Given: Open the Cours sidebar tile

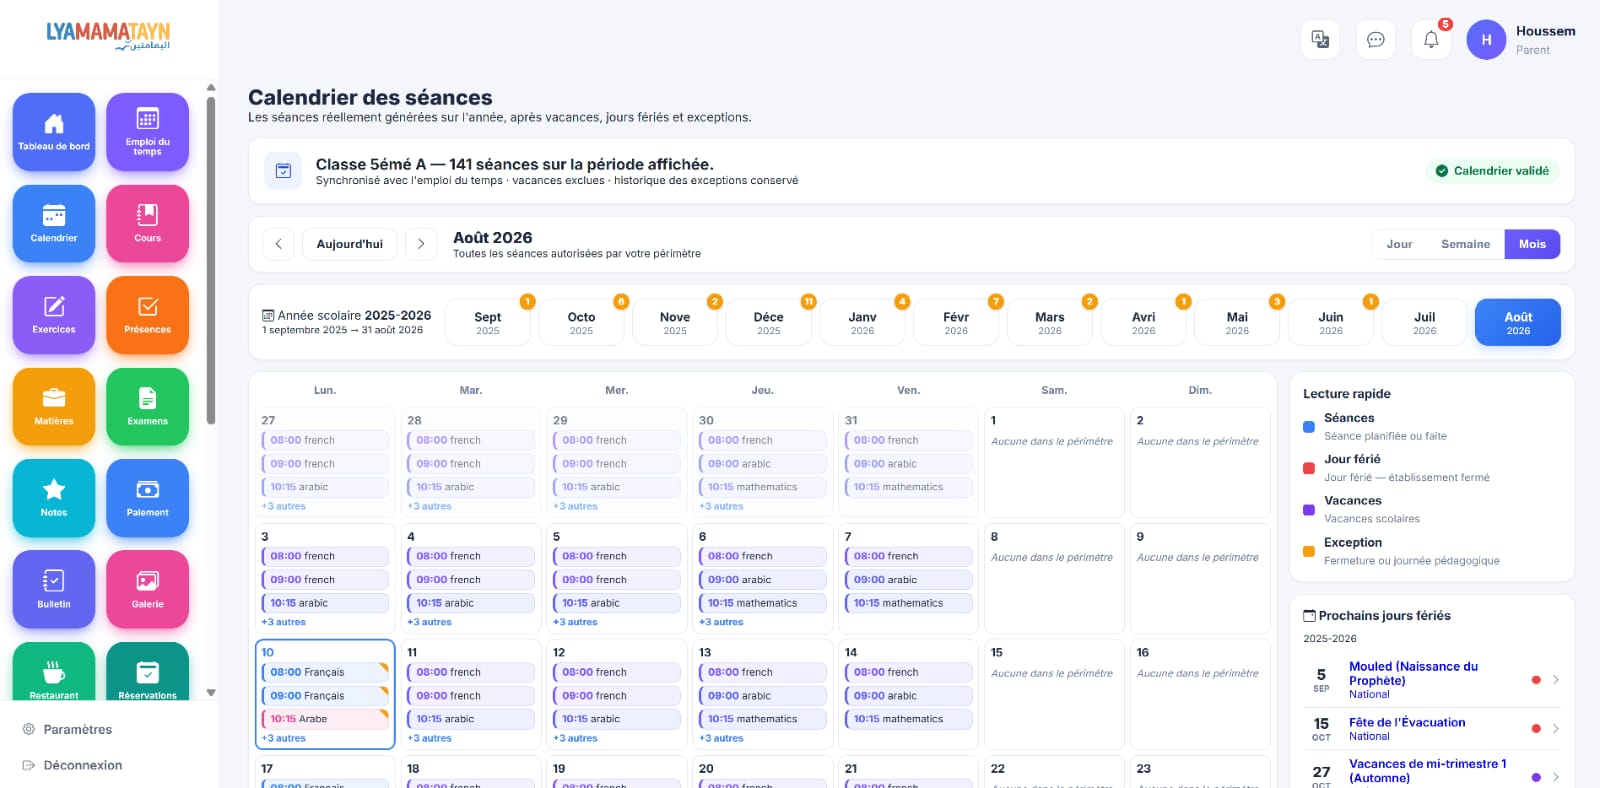Looking at the screenshot, I should (x=148, y=224).
